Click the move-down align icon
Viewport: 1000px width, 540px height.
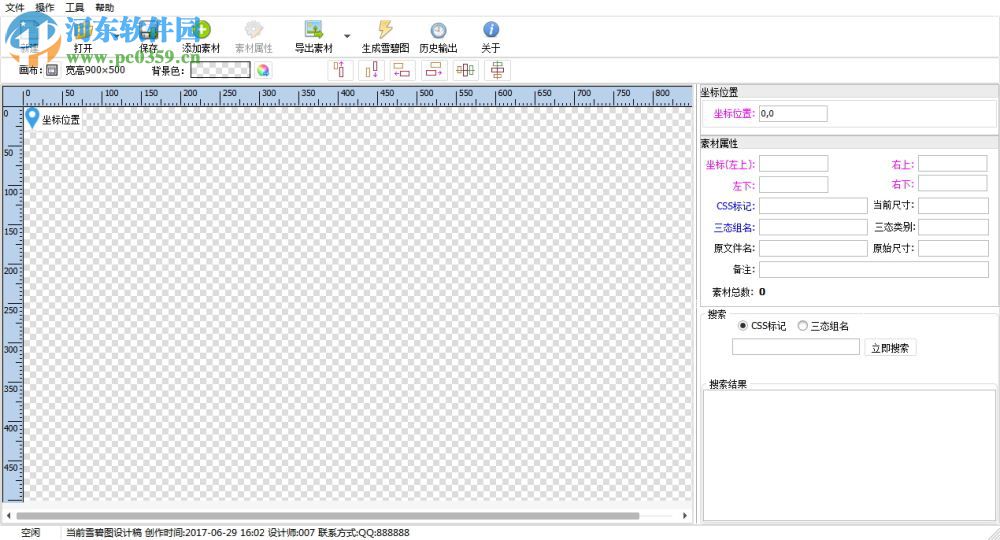371,70
